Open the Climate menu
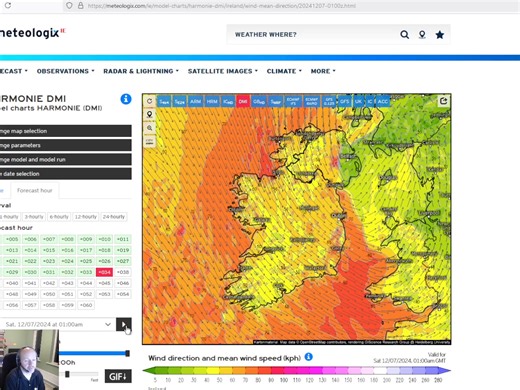520x390 pixels. coord(284,71)
